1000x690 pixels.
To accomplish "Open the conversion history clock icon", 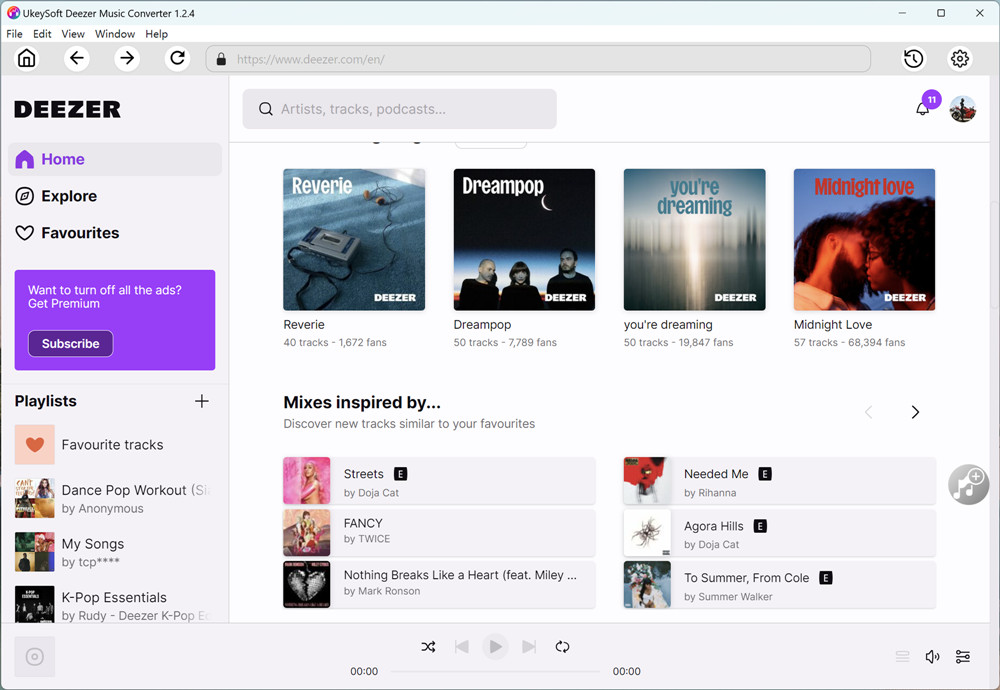I will [913, 59].
